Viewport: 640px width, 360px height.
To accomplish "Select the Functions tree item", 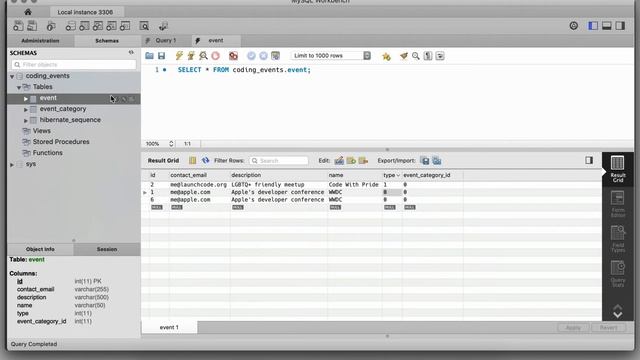I will (47, 153).
